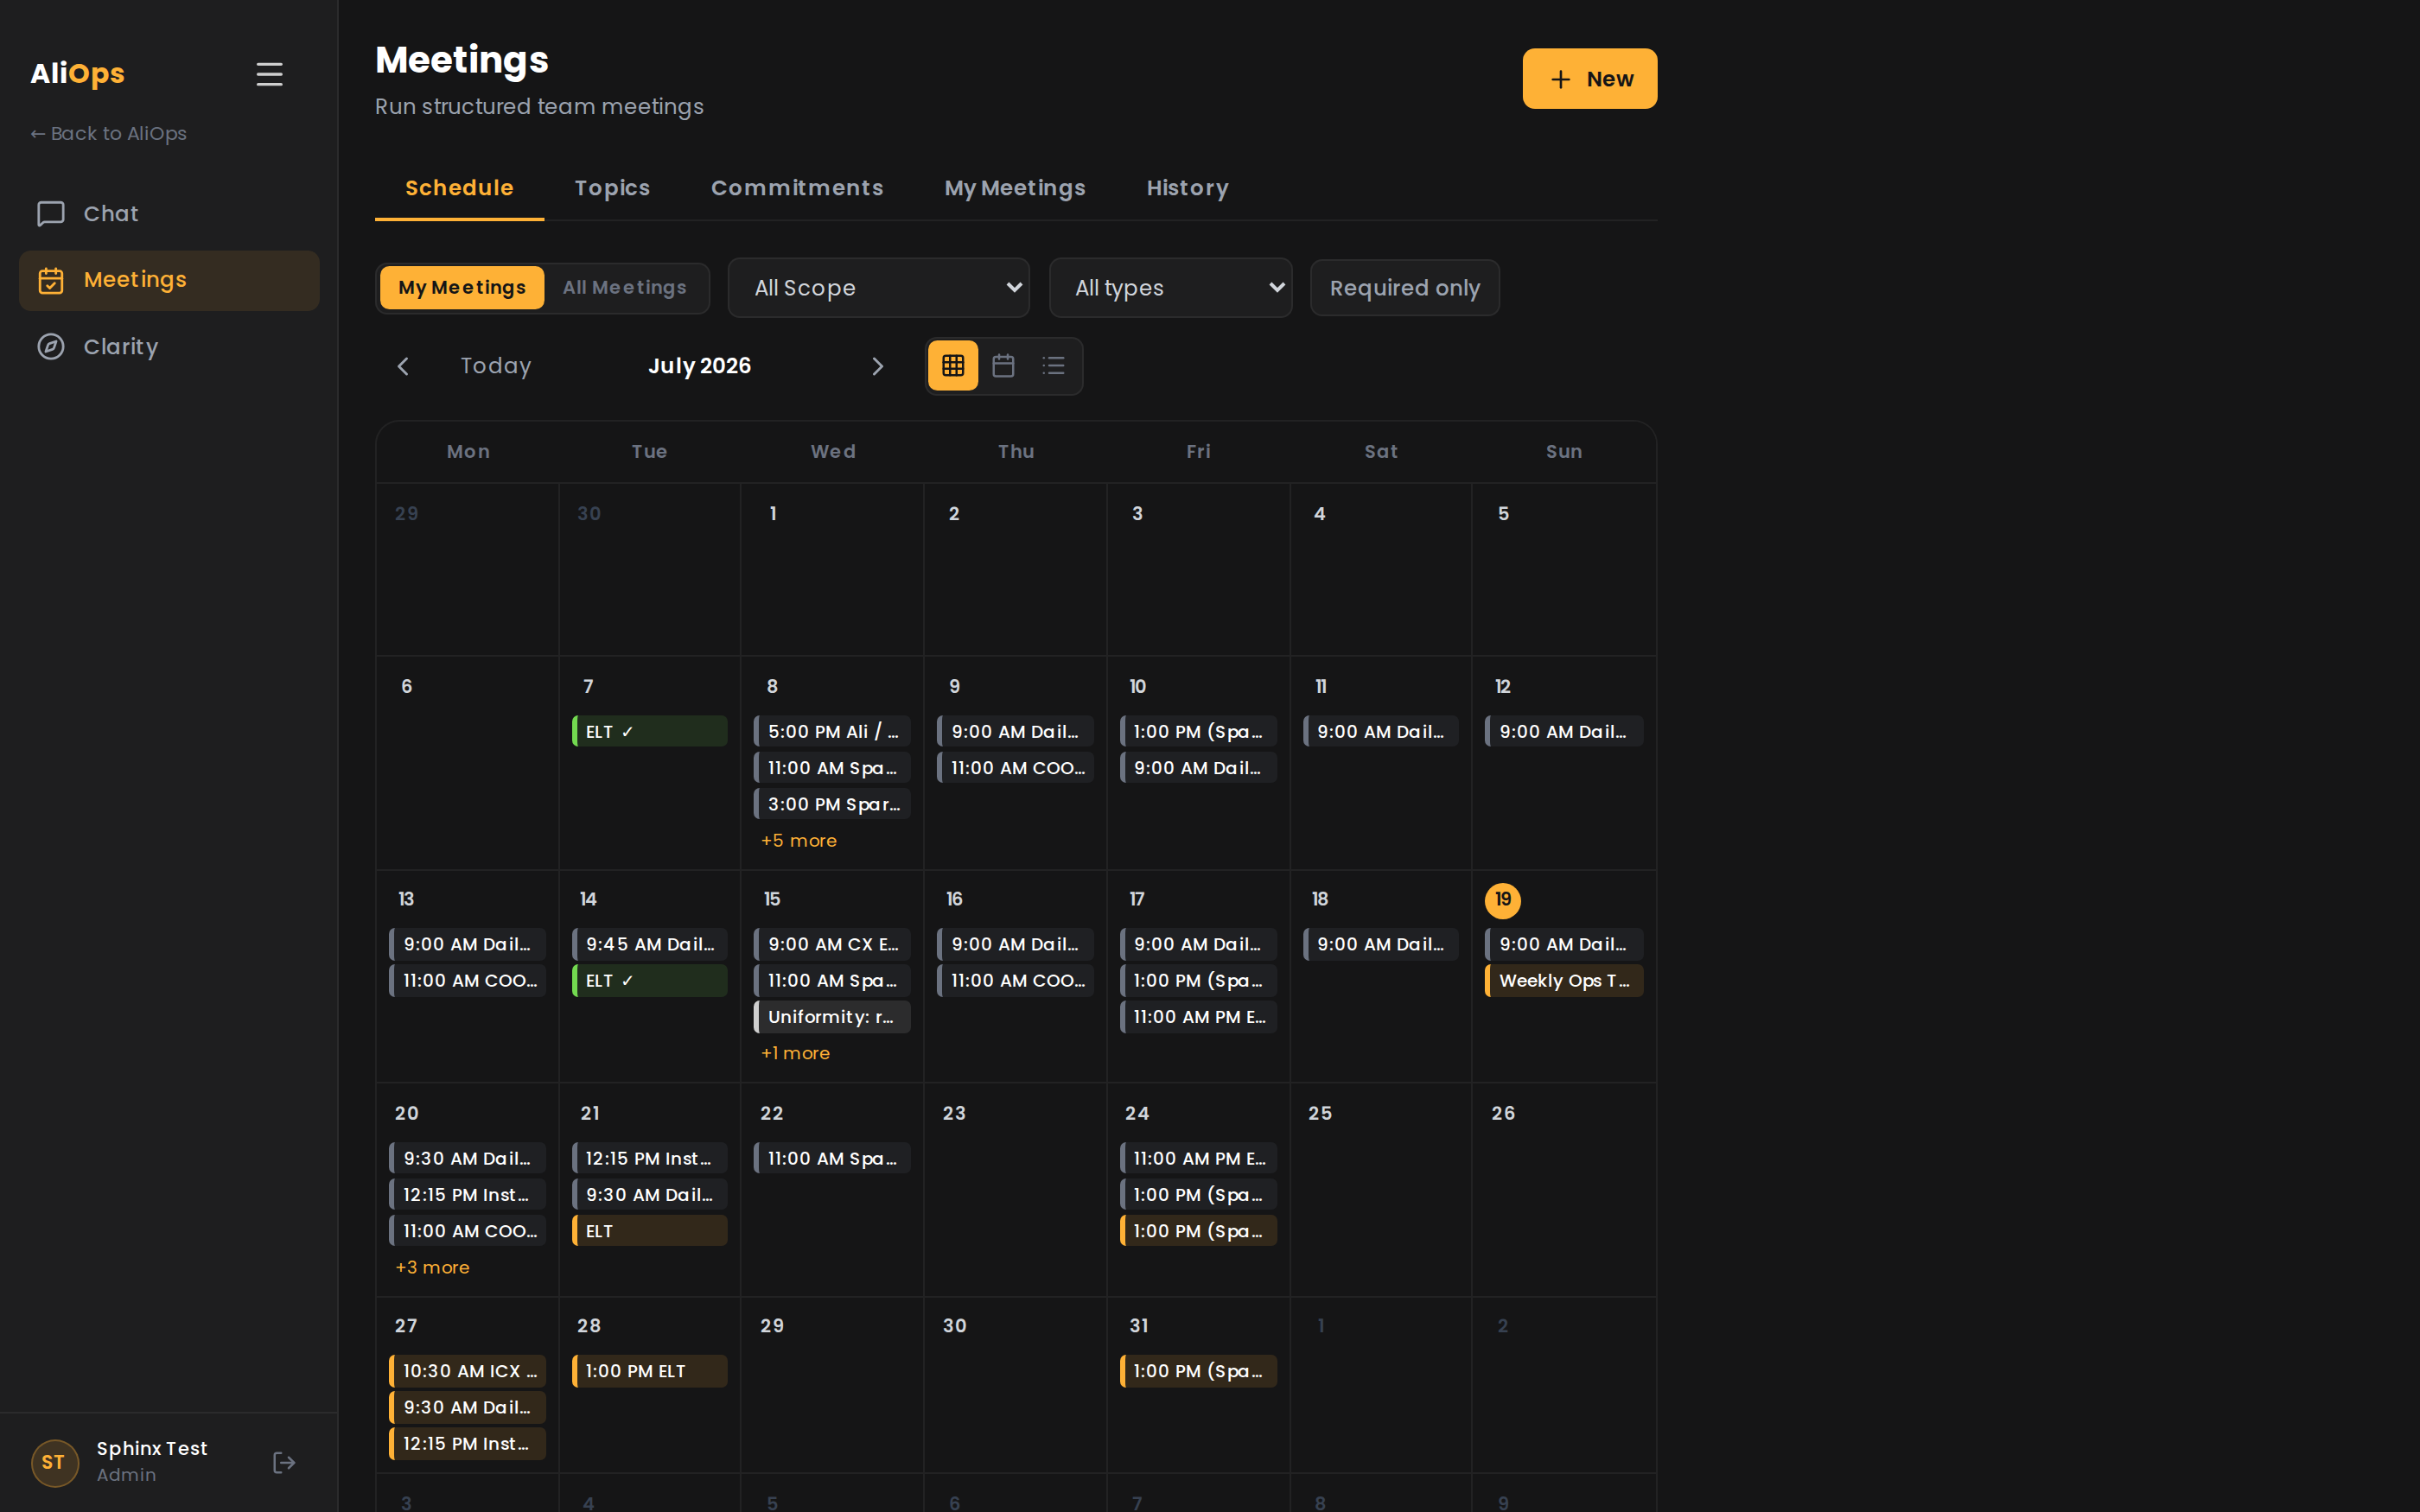Click the log out icon
2420x1512 pixels.
(x=284, y=1463)
